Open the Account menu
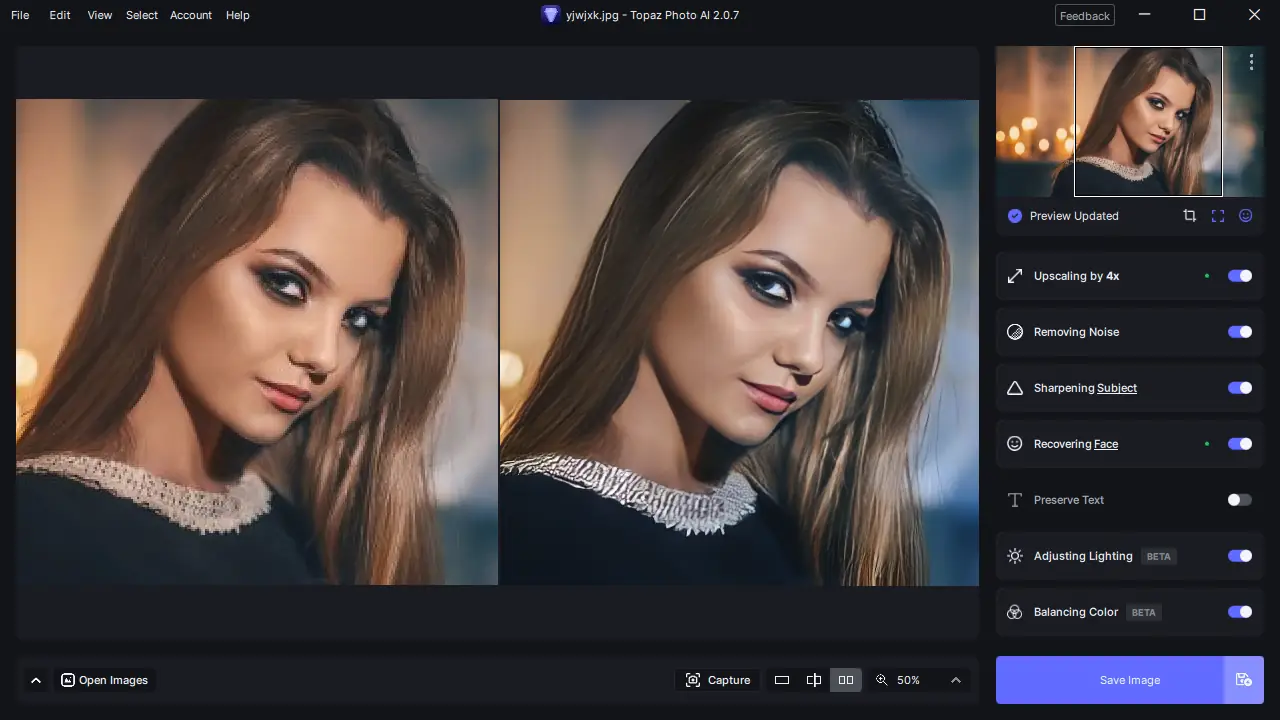Image resolution: width=1280 pixels, height=720 pixels. click(x=191, y=15)
